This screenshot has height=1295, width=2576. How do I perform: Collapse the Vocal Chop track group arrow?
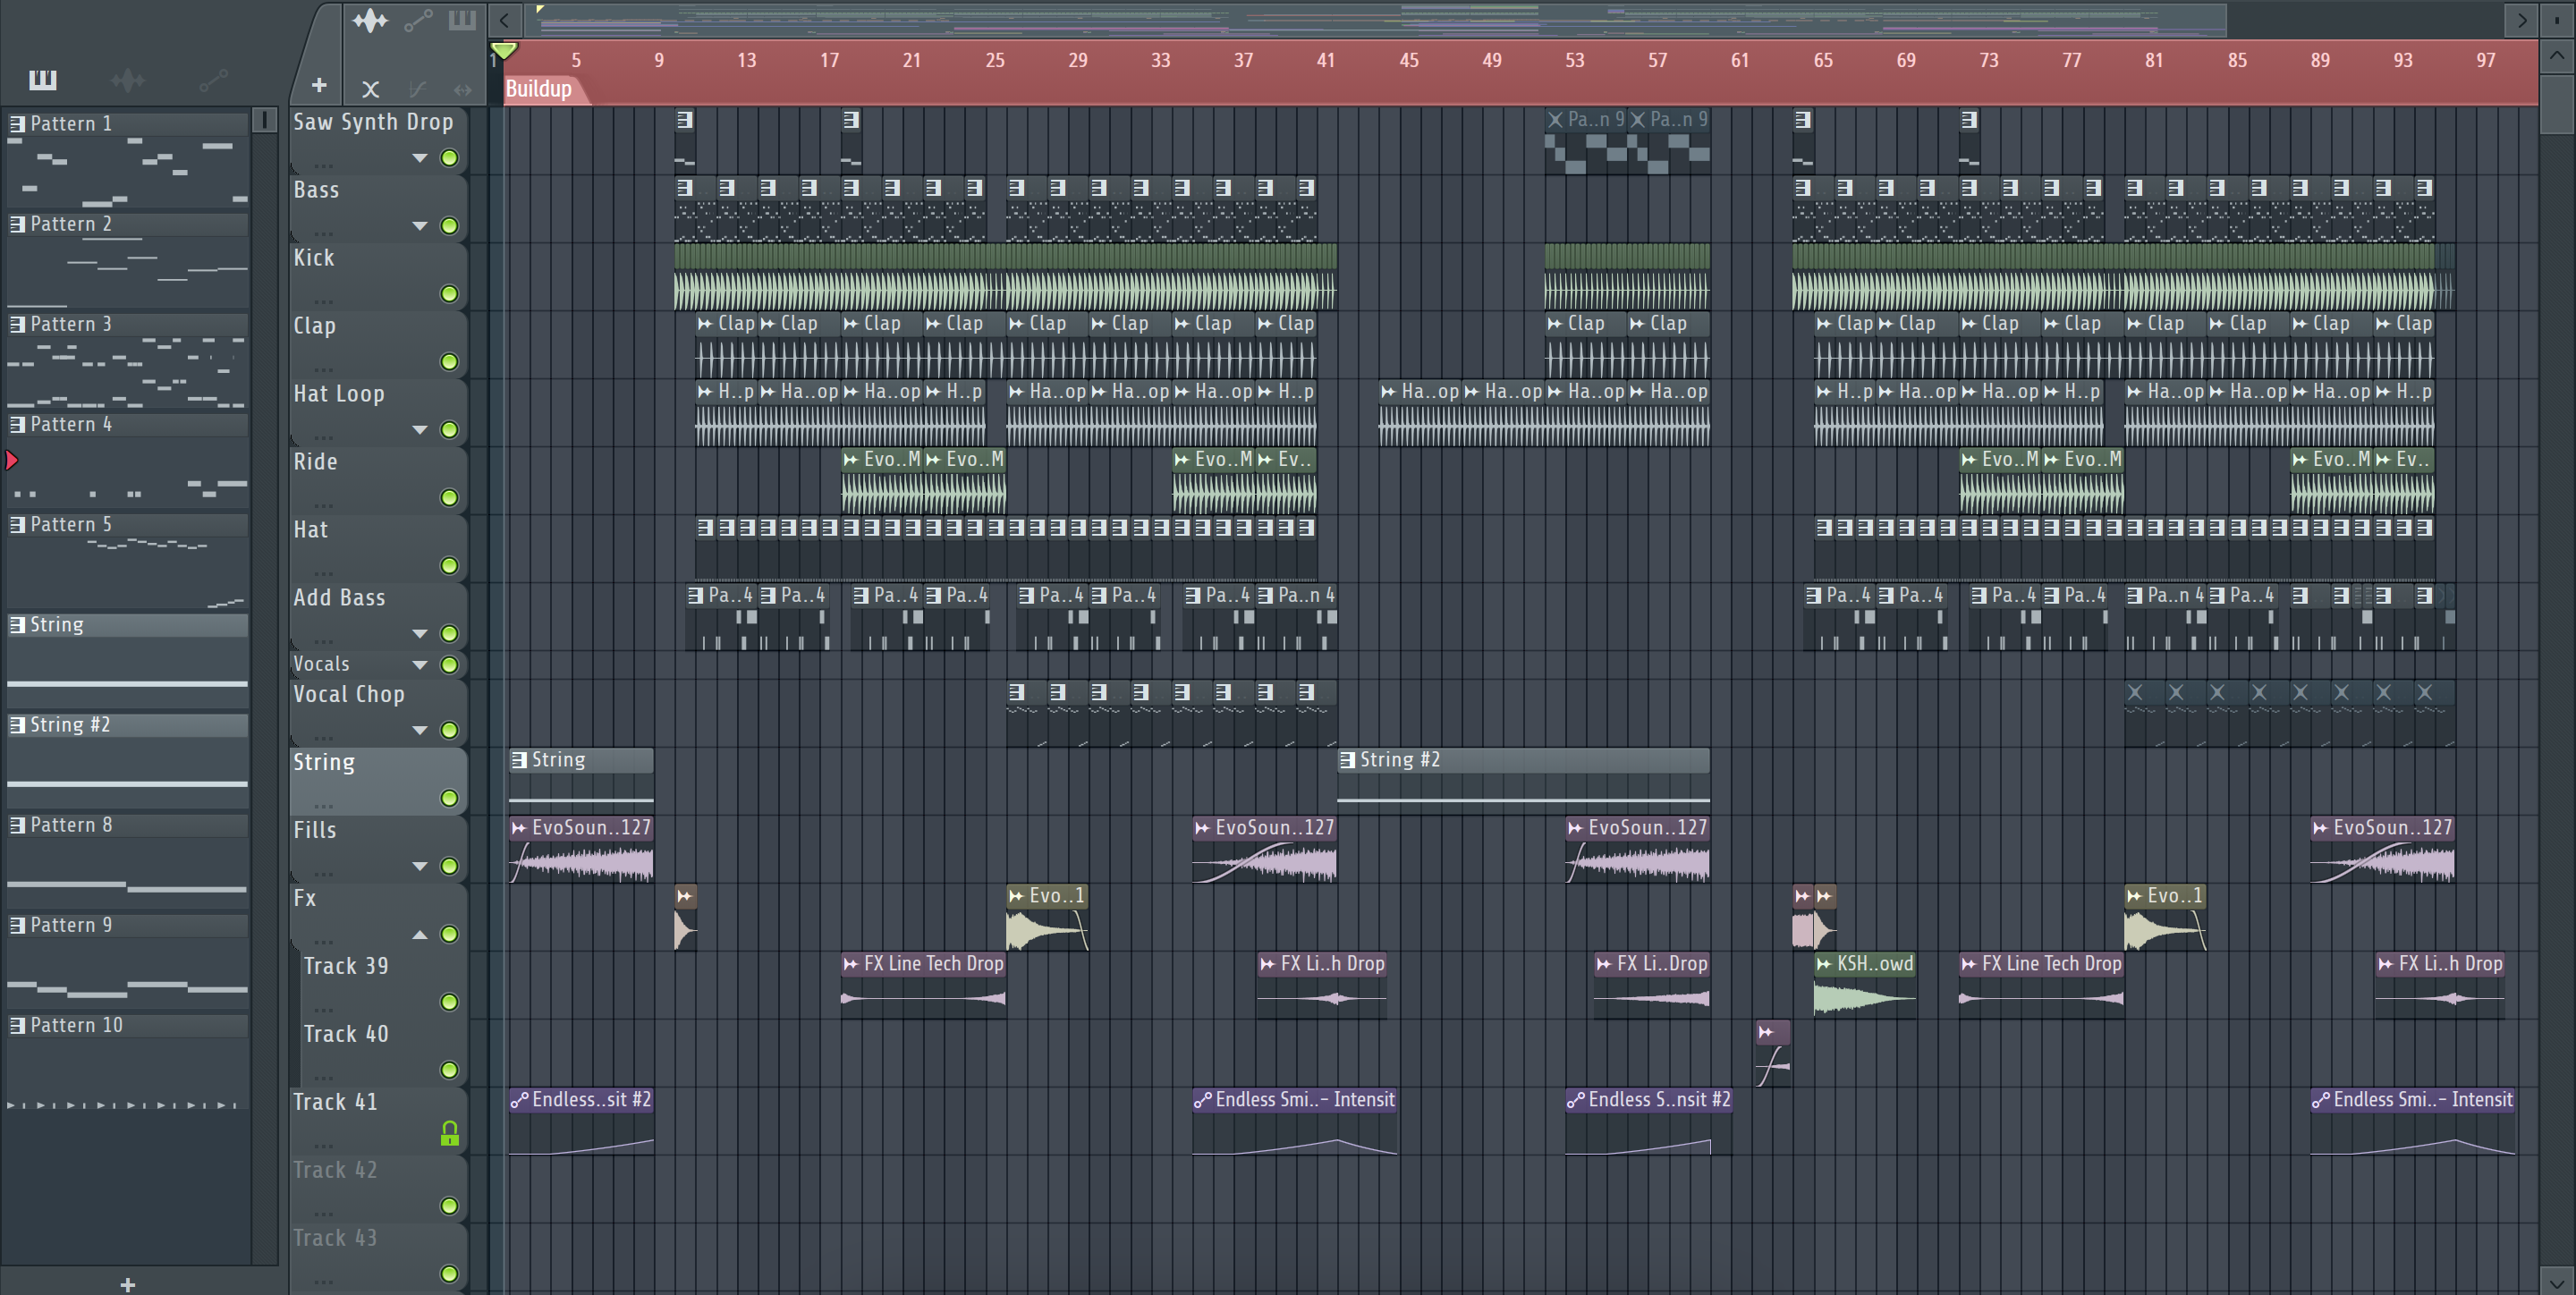click(x=420, y=730)
